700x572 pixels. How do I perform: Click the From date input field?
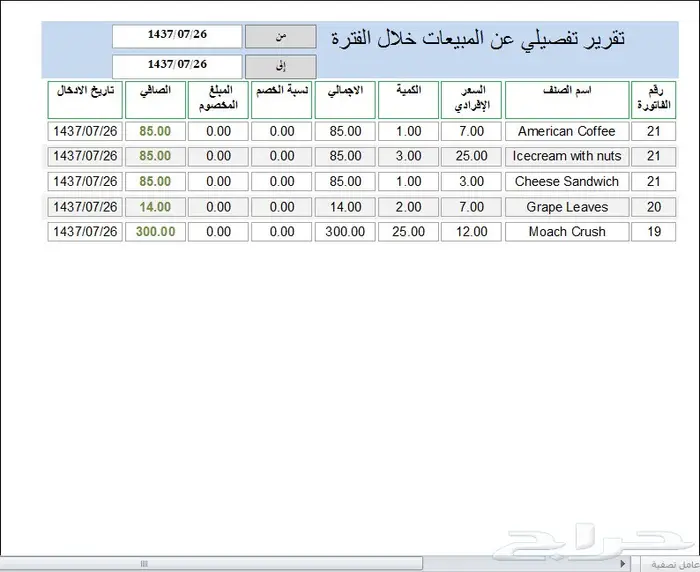[x=177, y=36]
